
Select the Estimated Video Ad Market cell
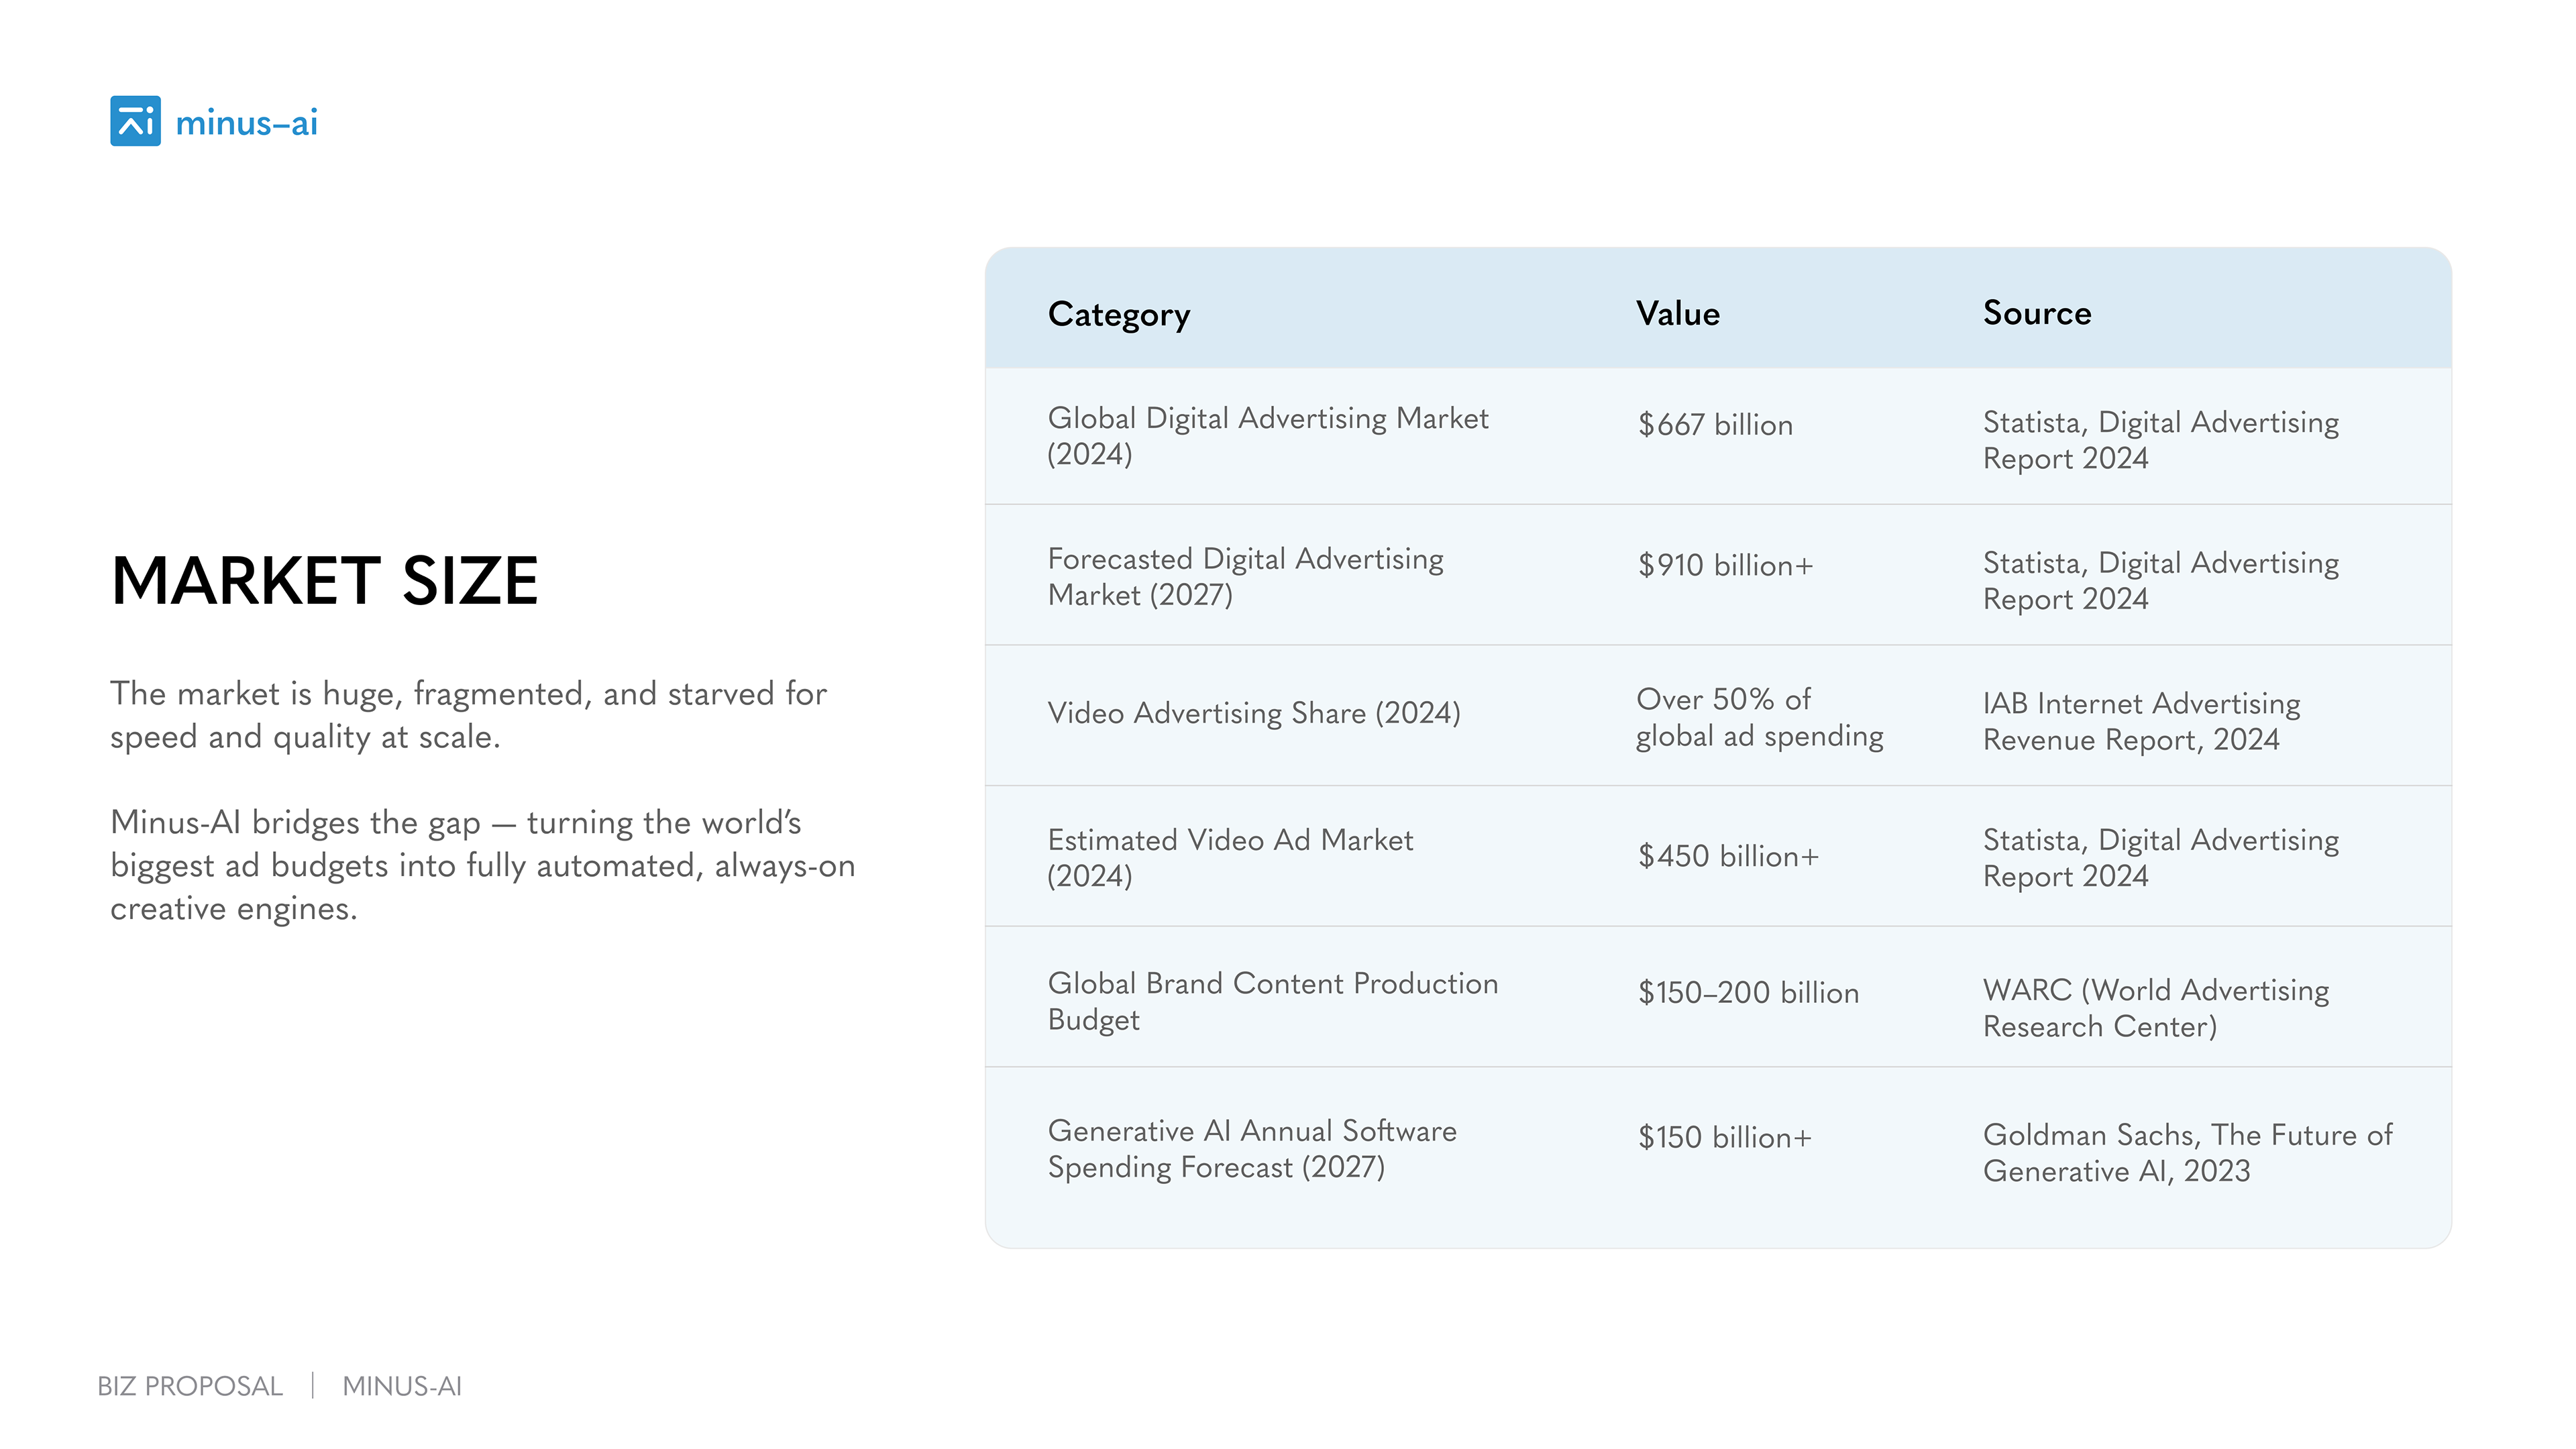click(x=1229, y=857)
